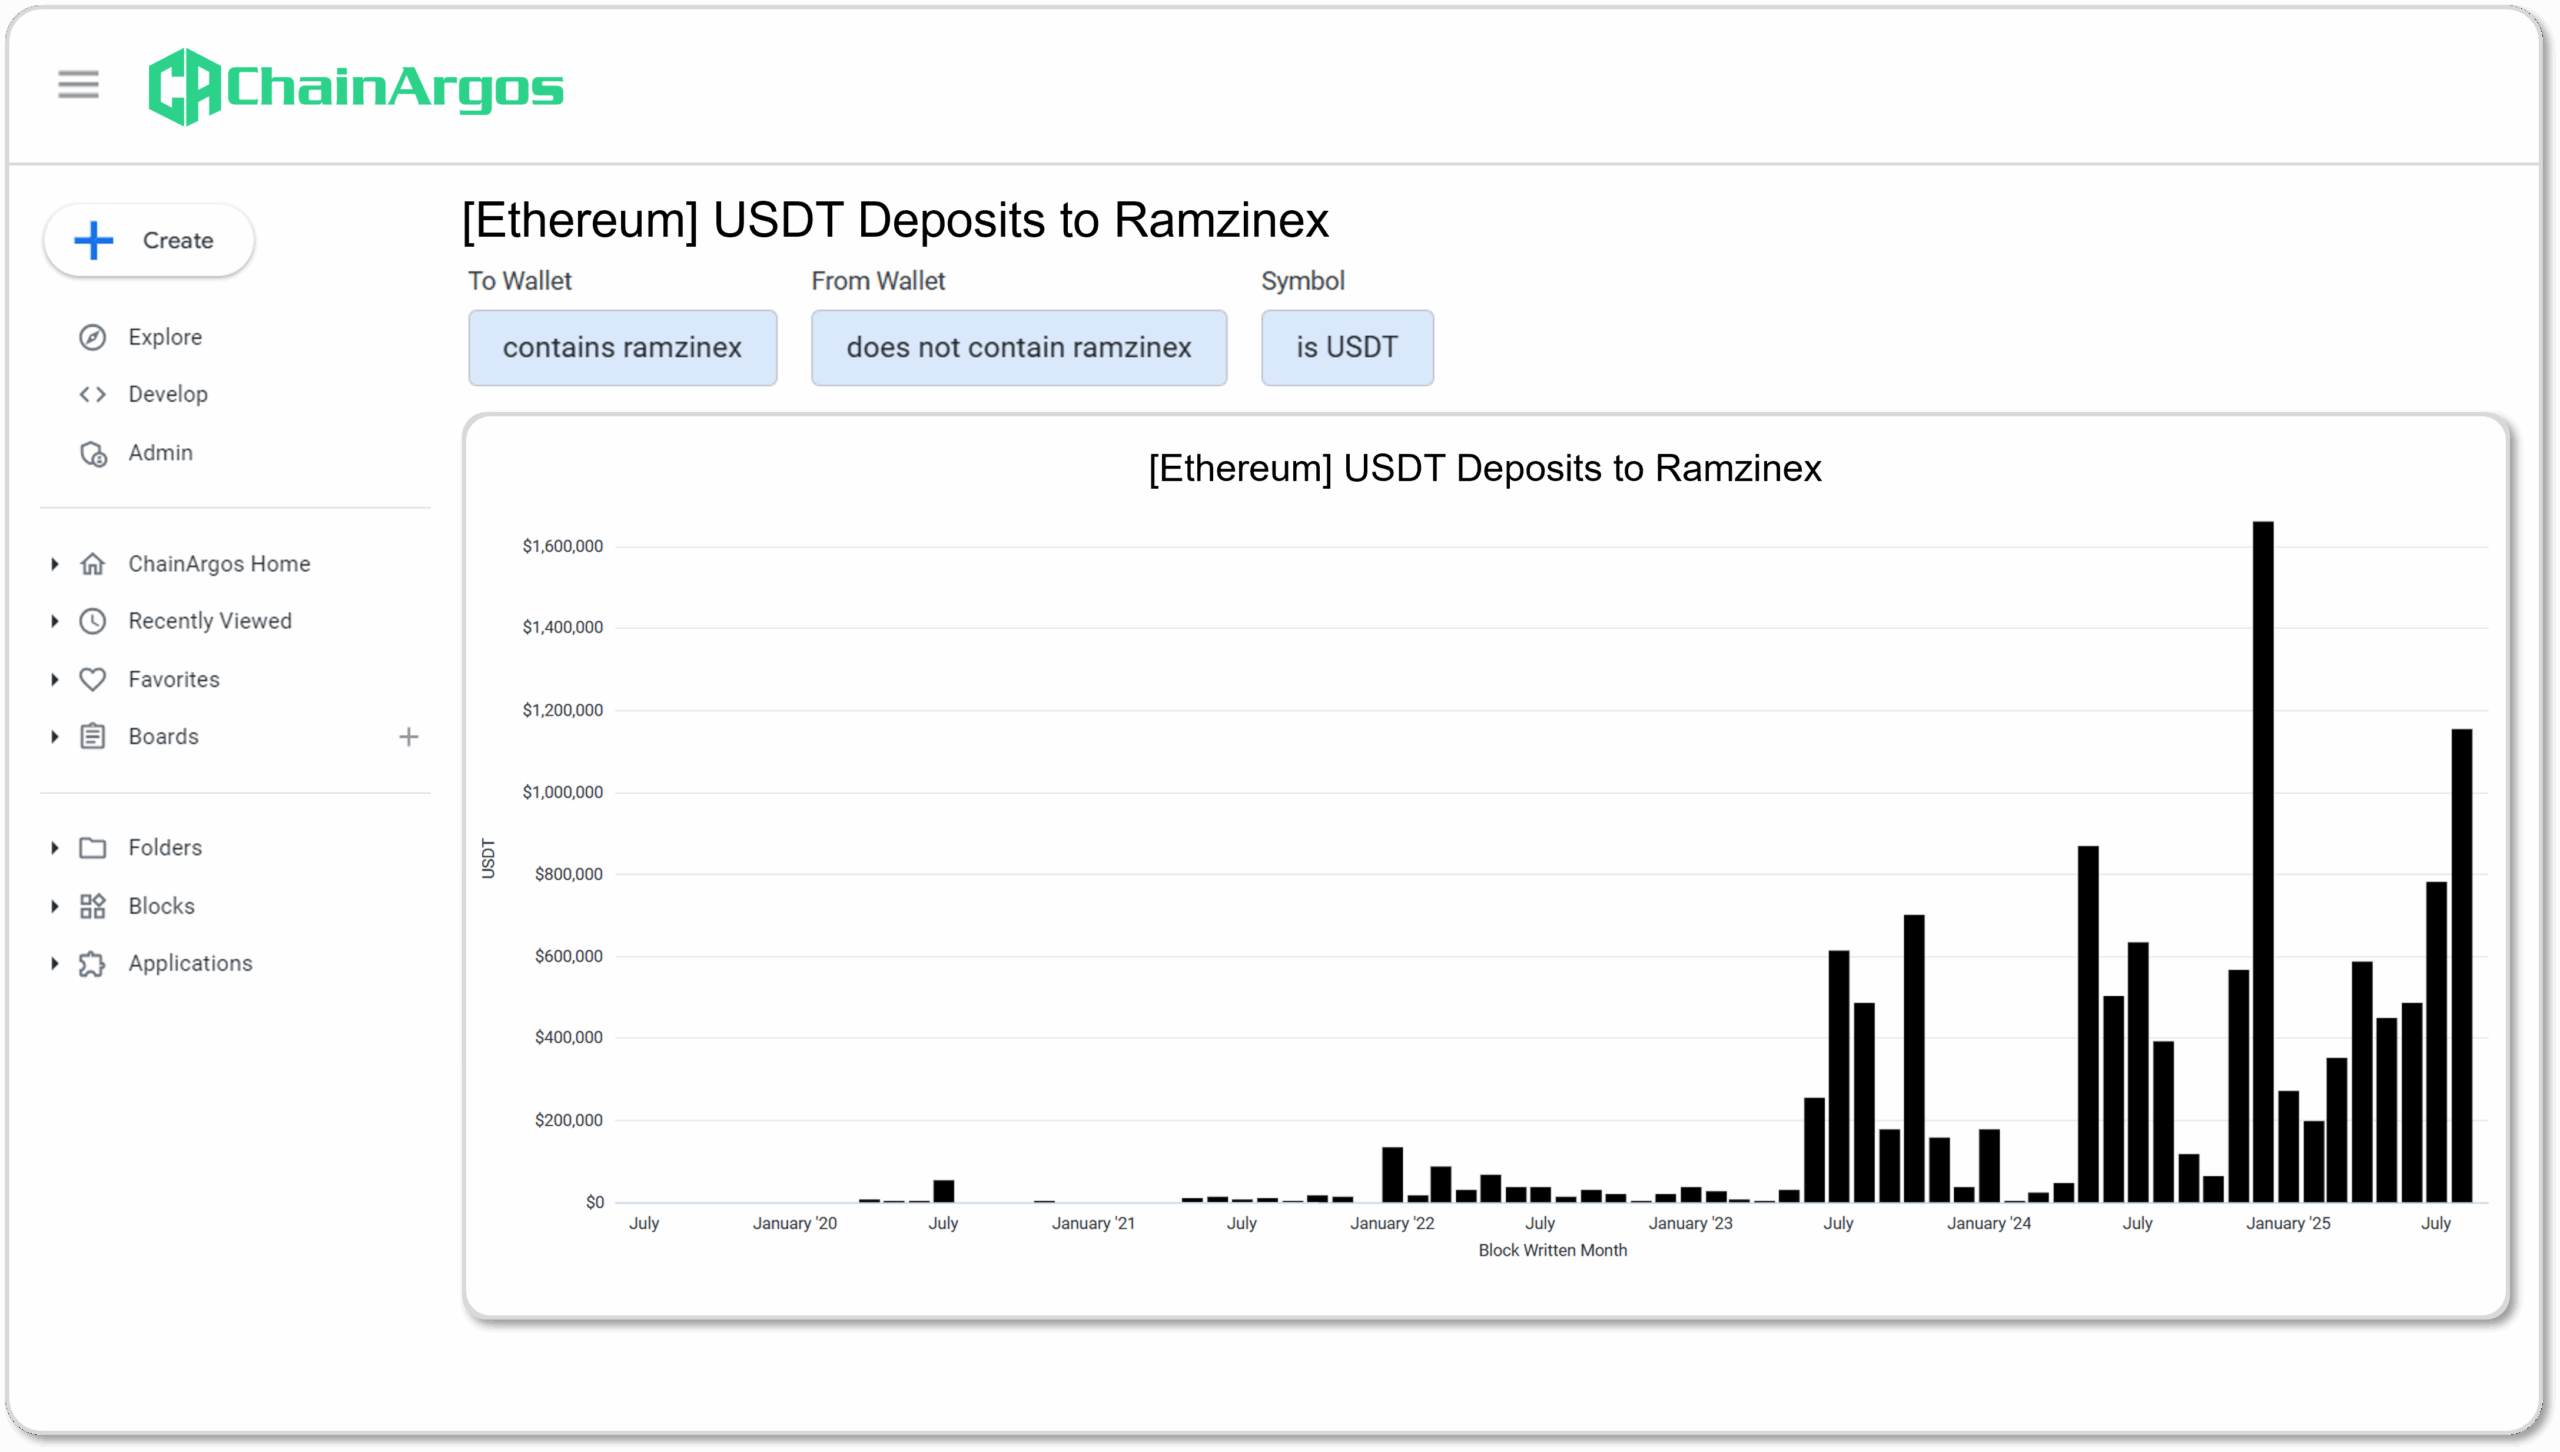Viewport: 2560px width, 1452px height.
Task: Click the Explore compass icon
Action: click(93, 338)
